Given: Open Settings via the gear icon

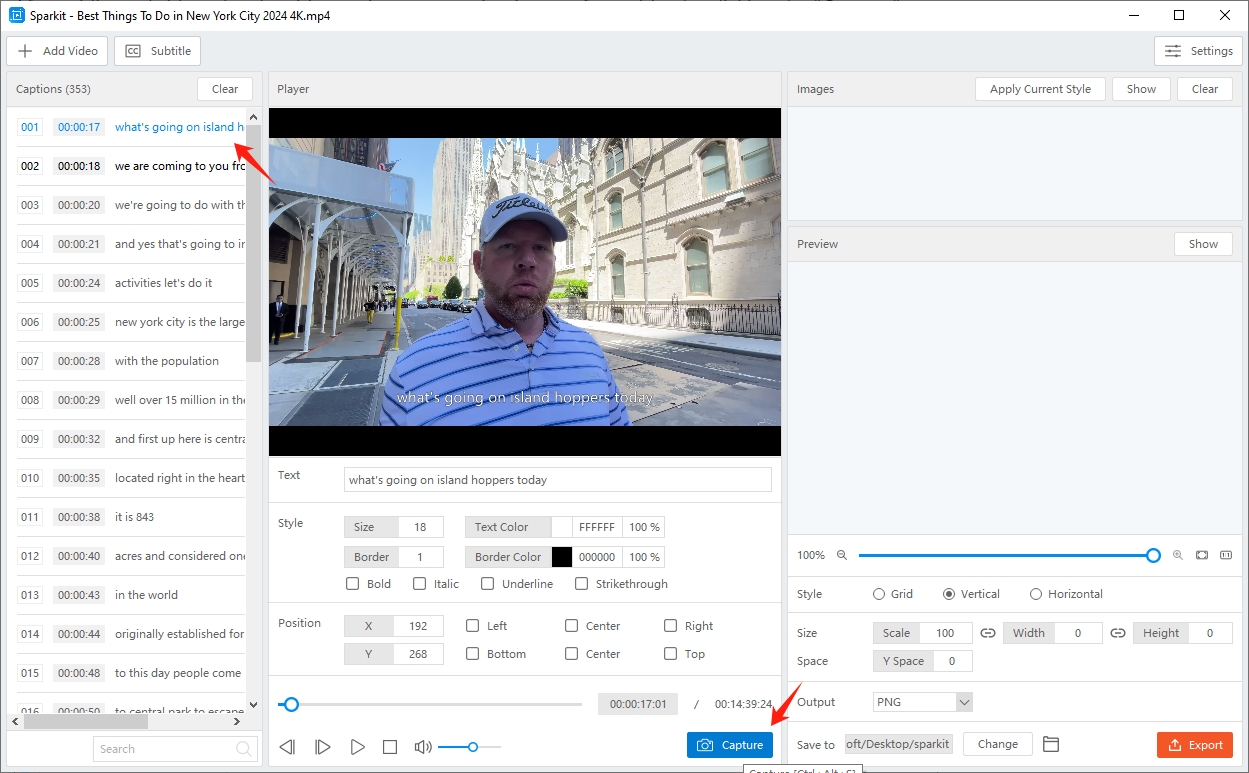Looking at the screenshot, I should pyautogui.click(x=1197, y=50).
